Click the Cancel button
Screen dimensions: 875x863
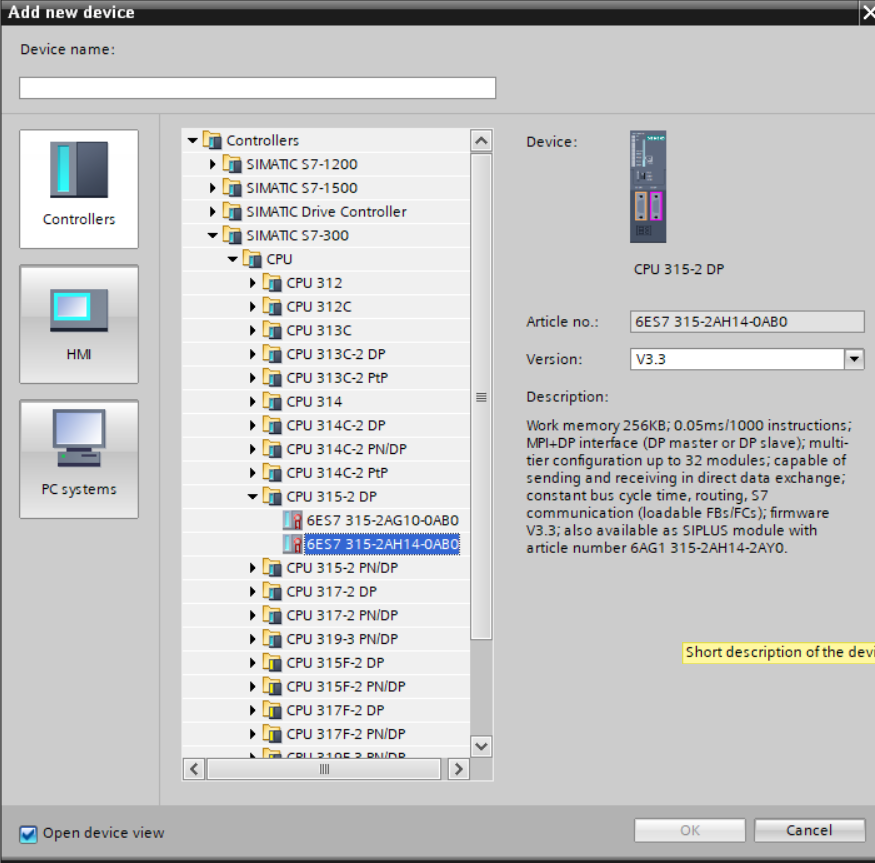tap(809, 830)
